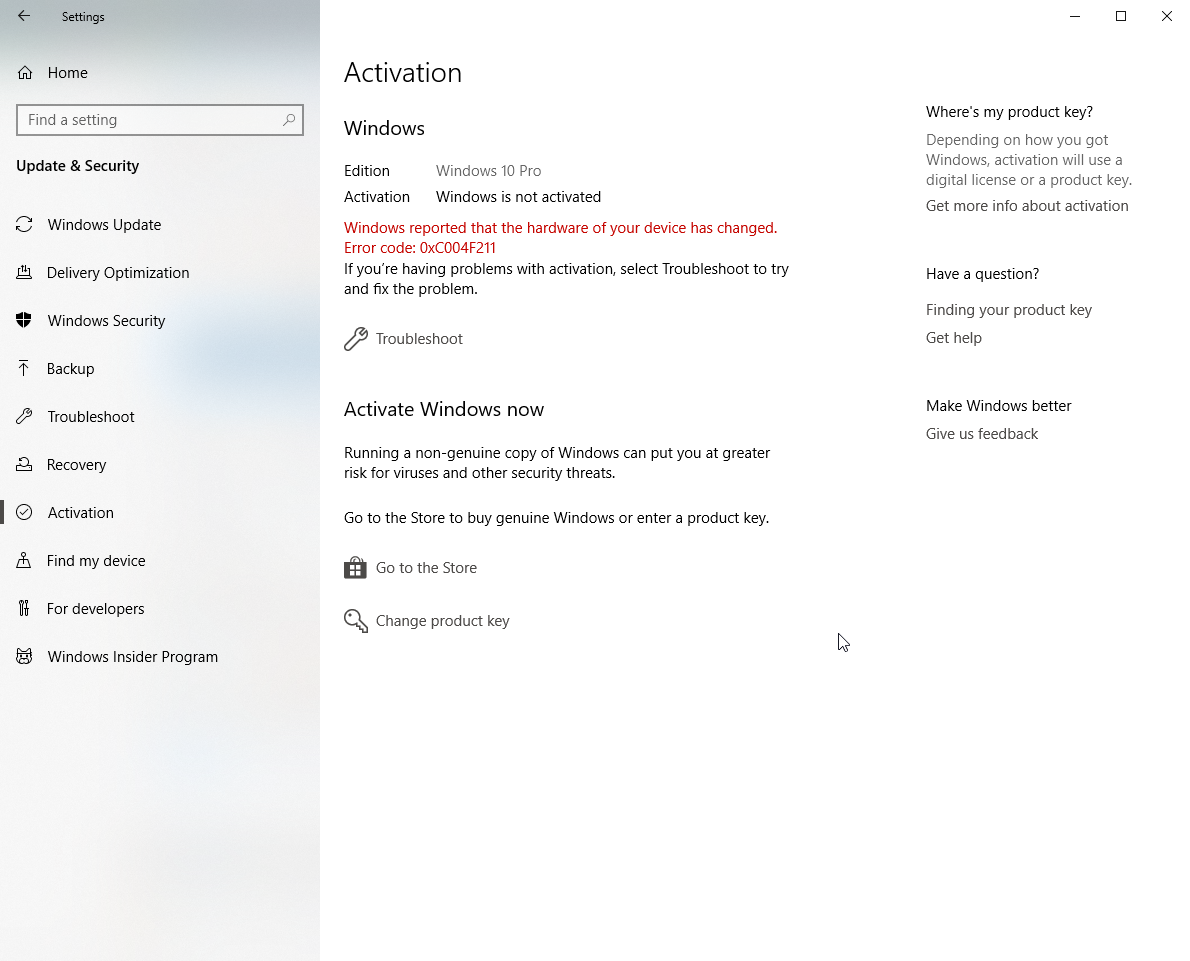Click Where's my product key heading
This screenshot has height=961, width=1190.
[1009, 112]
